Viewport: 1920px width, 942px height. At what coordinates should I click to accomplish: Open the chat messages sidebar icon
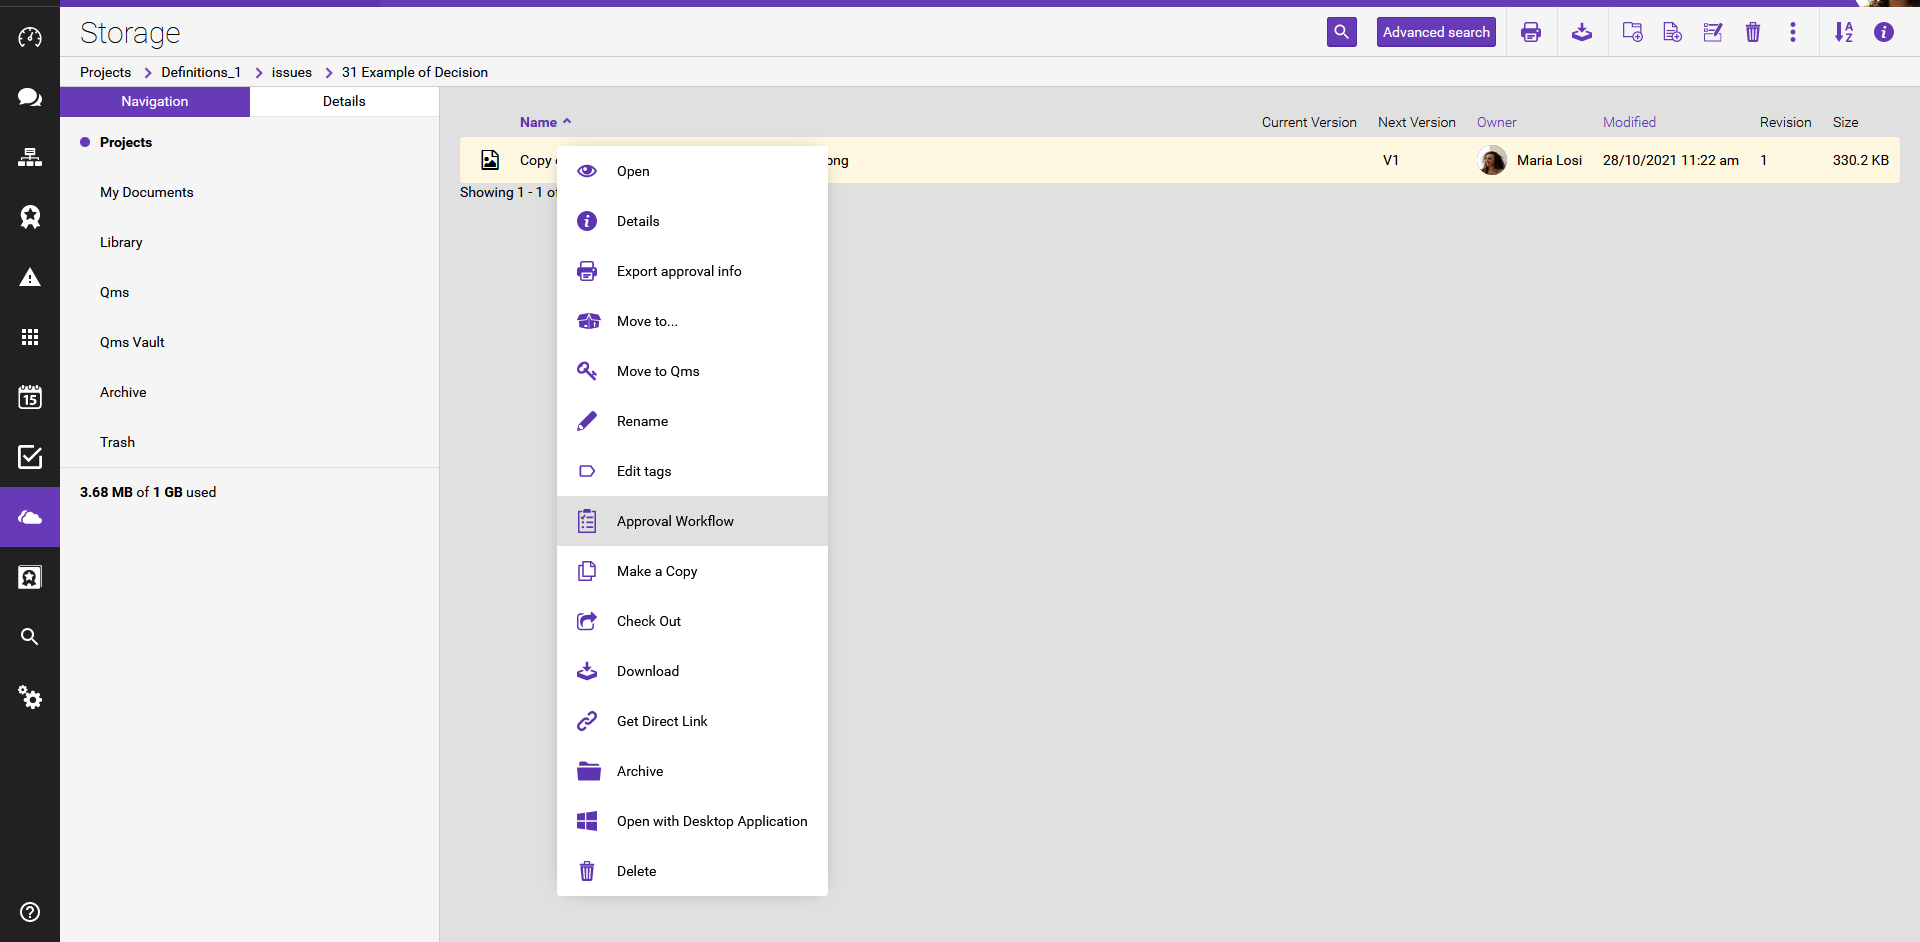coord(30,97)
